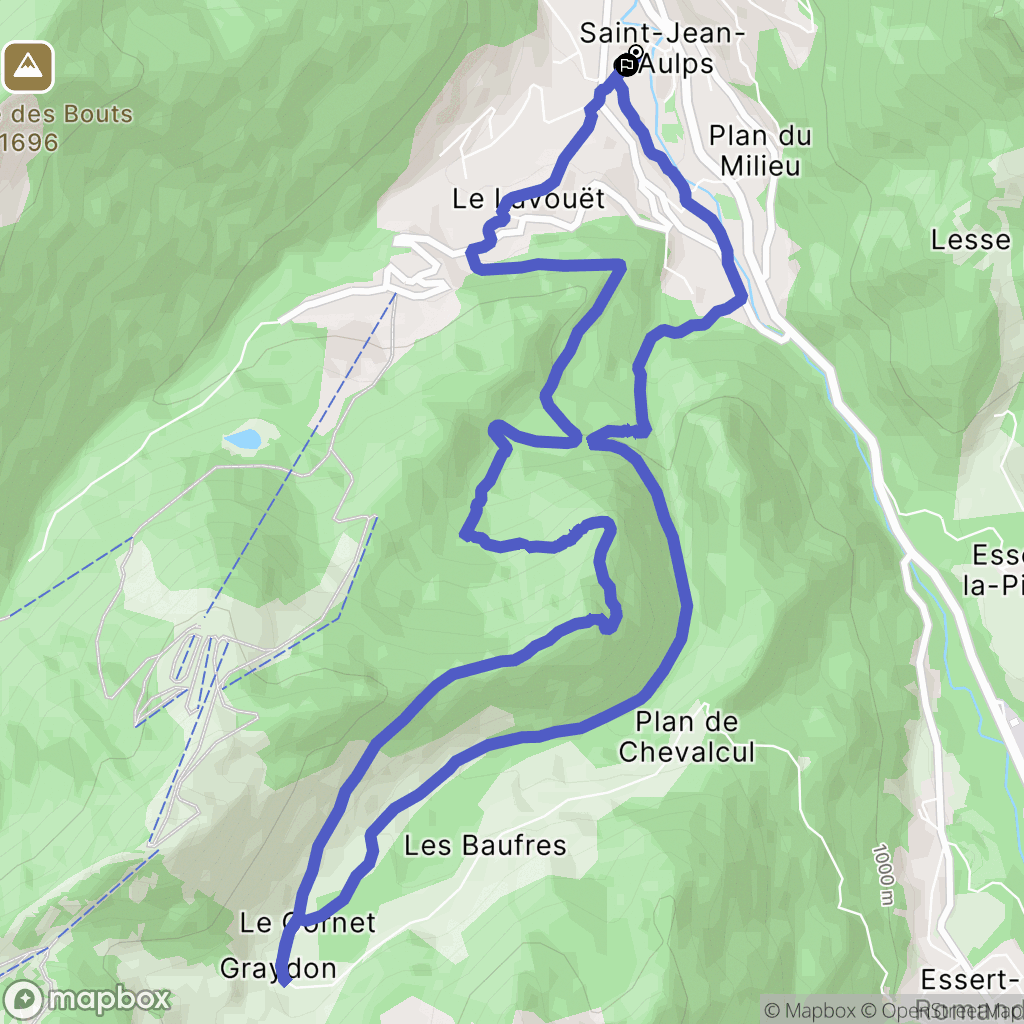Open the © OpenStreetMap attribution link

(x=940, y=1010)
